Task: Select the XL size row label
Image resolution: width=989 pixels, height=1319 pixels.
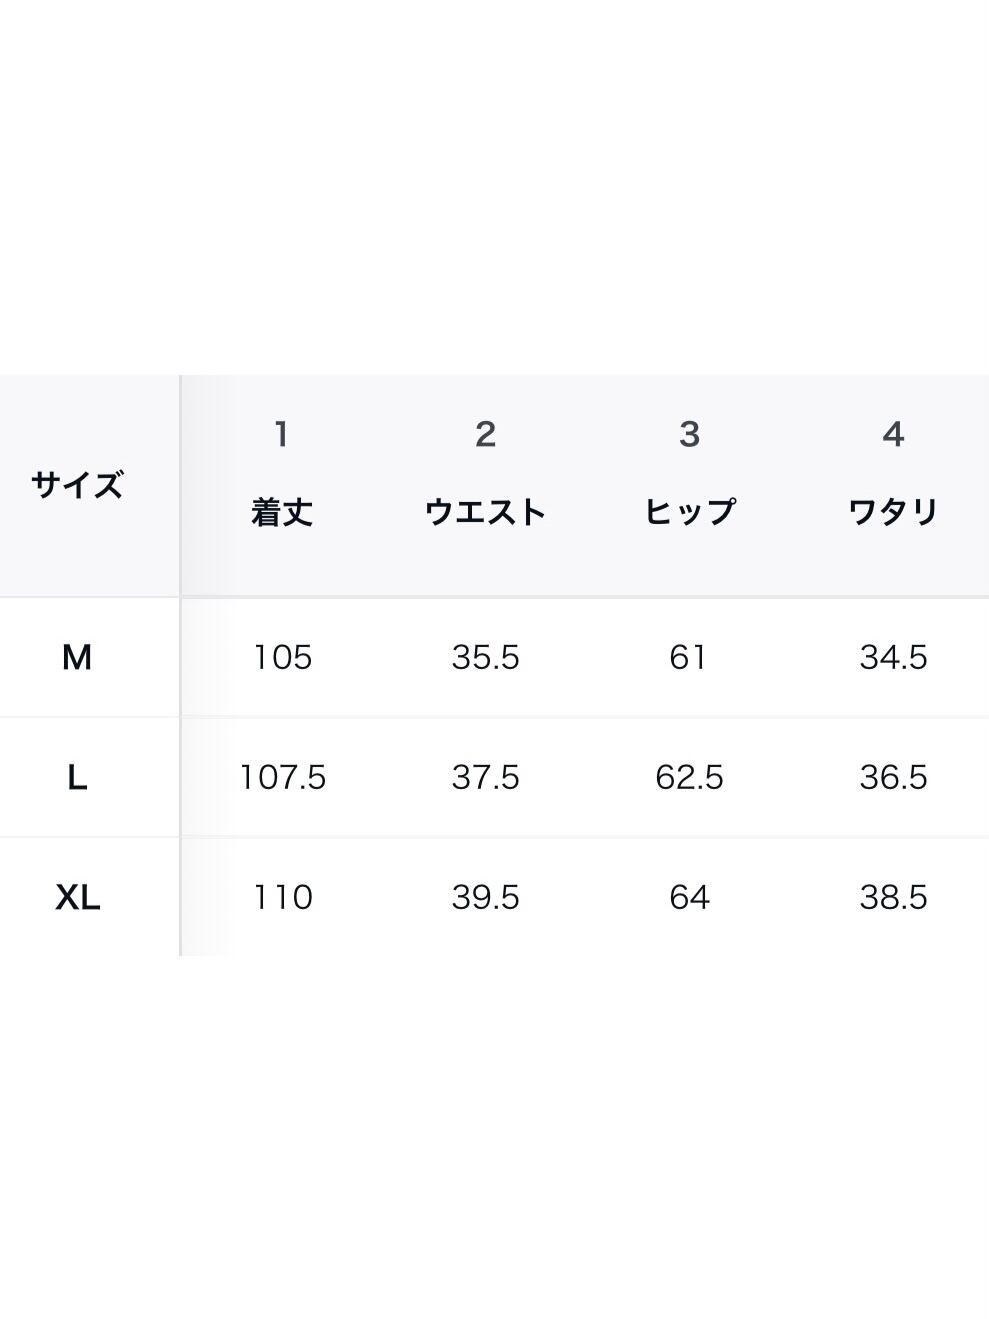Action: (77, 897)
